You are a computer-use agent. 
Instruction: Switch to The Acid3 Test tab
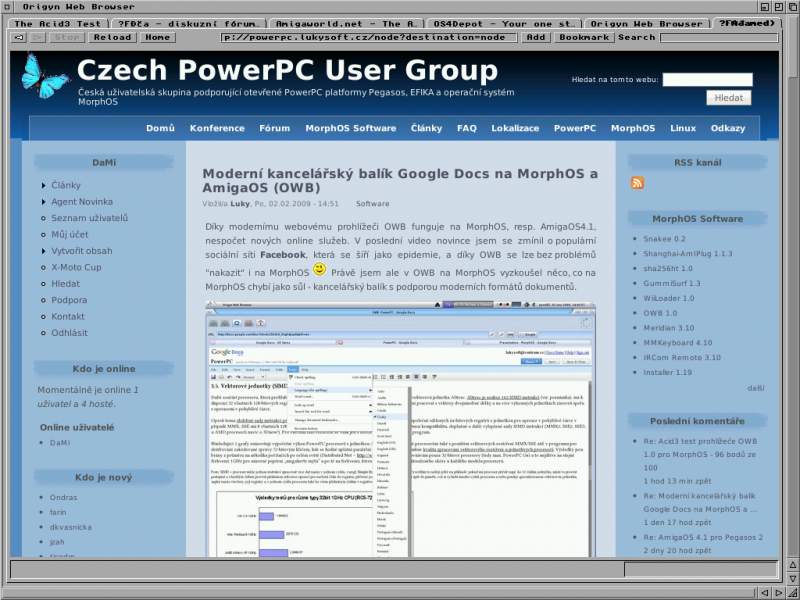(57, 22)
